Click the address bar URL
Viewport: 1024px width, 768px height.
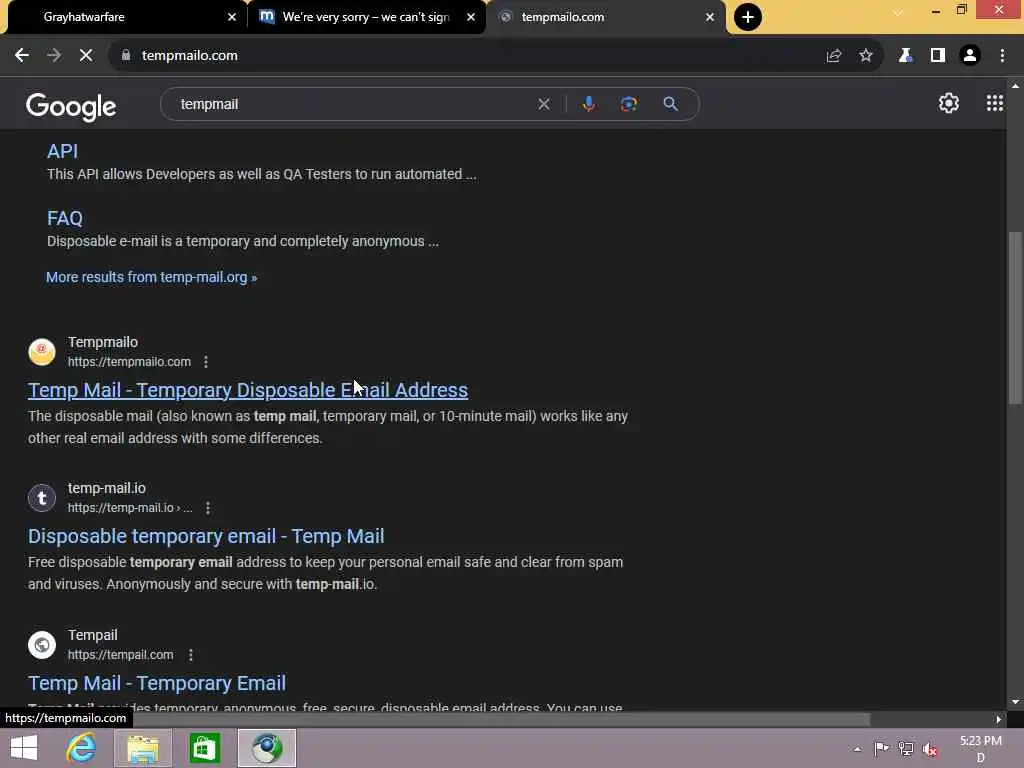189,56
